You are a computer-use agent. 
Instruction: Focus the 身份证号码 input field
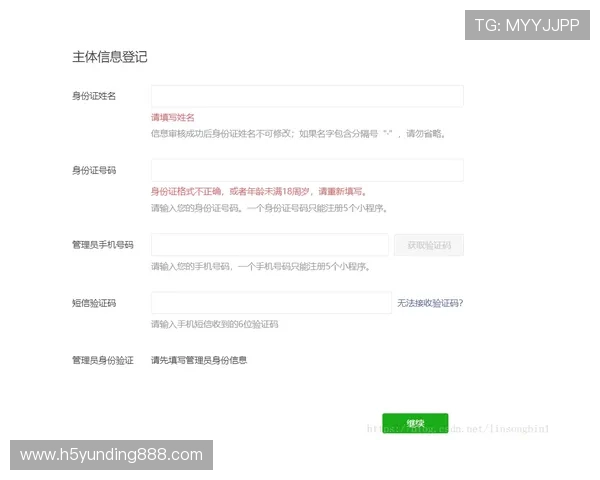[307, 170]
